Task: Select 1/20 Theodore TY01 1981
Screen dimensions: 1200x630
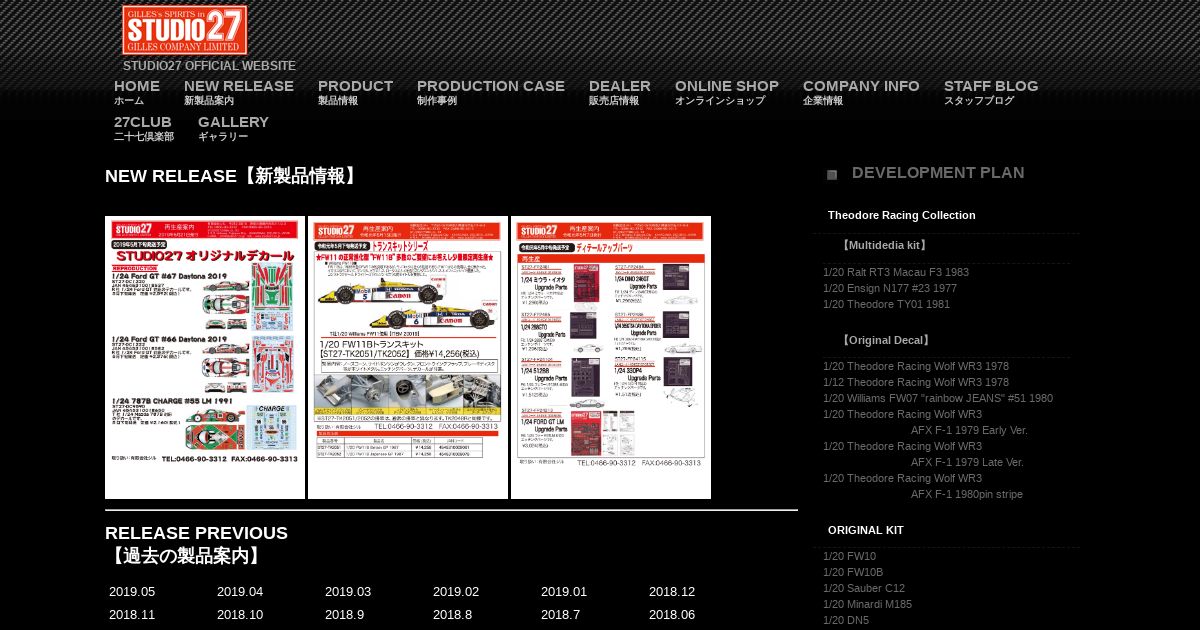Action: [887, 304]
